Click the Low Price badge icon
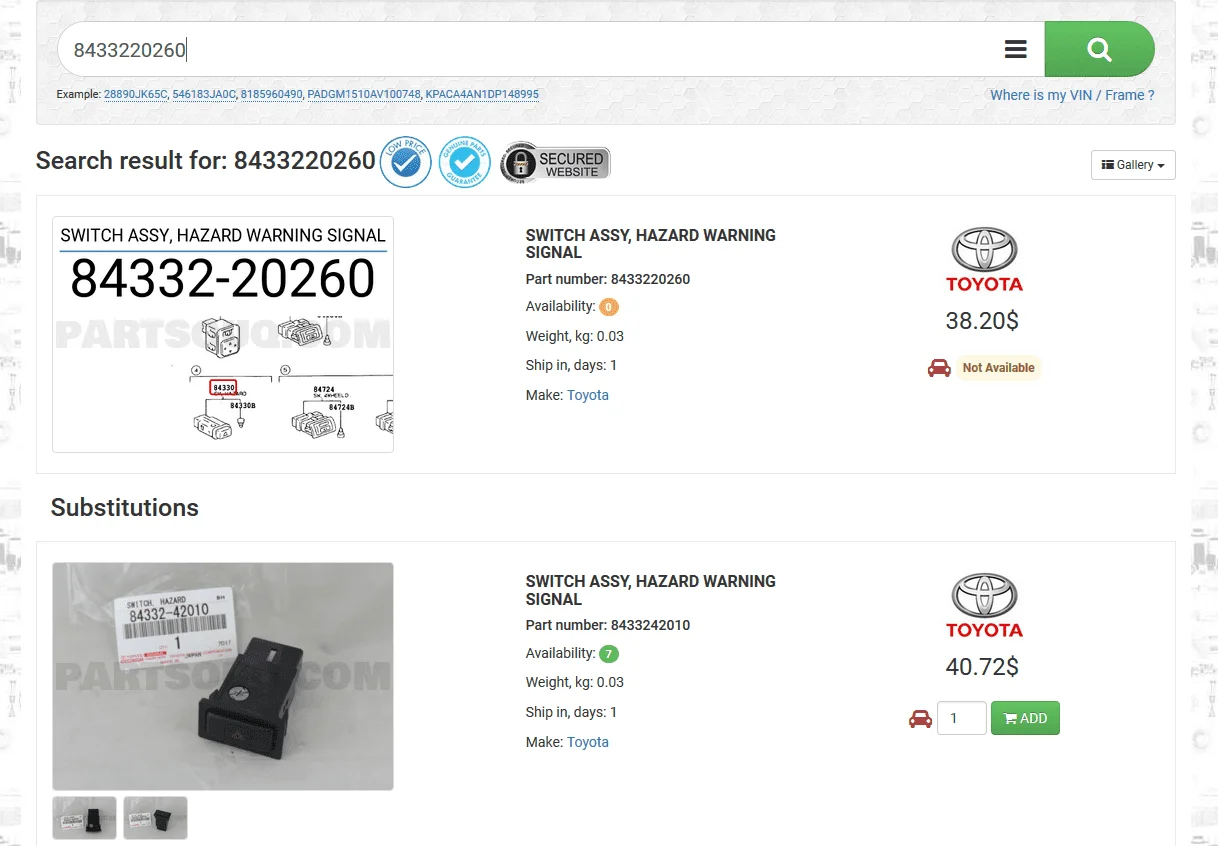The height and width of the screenshot is (846, 1218). click(405, 162)
